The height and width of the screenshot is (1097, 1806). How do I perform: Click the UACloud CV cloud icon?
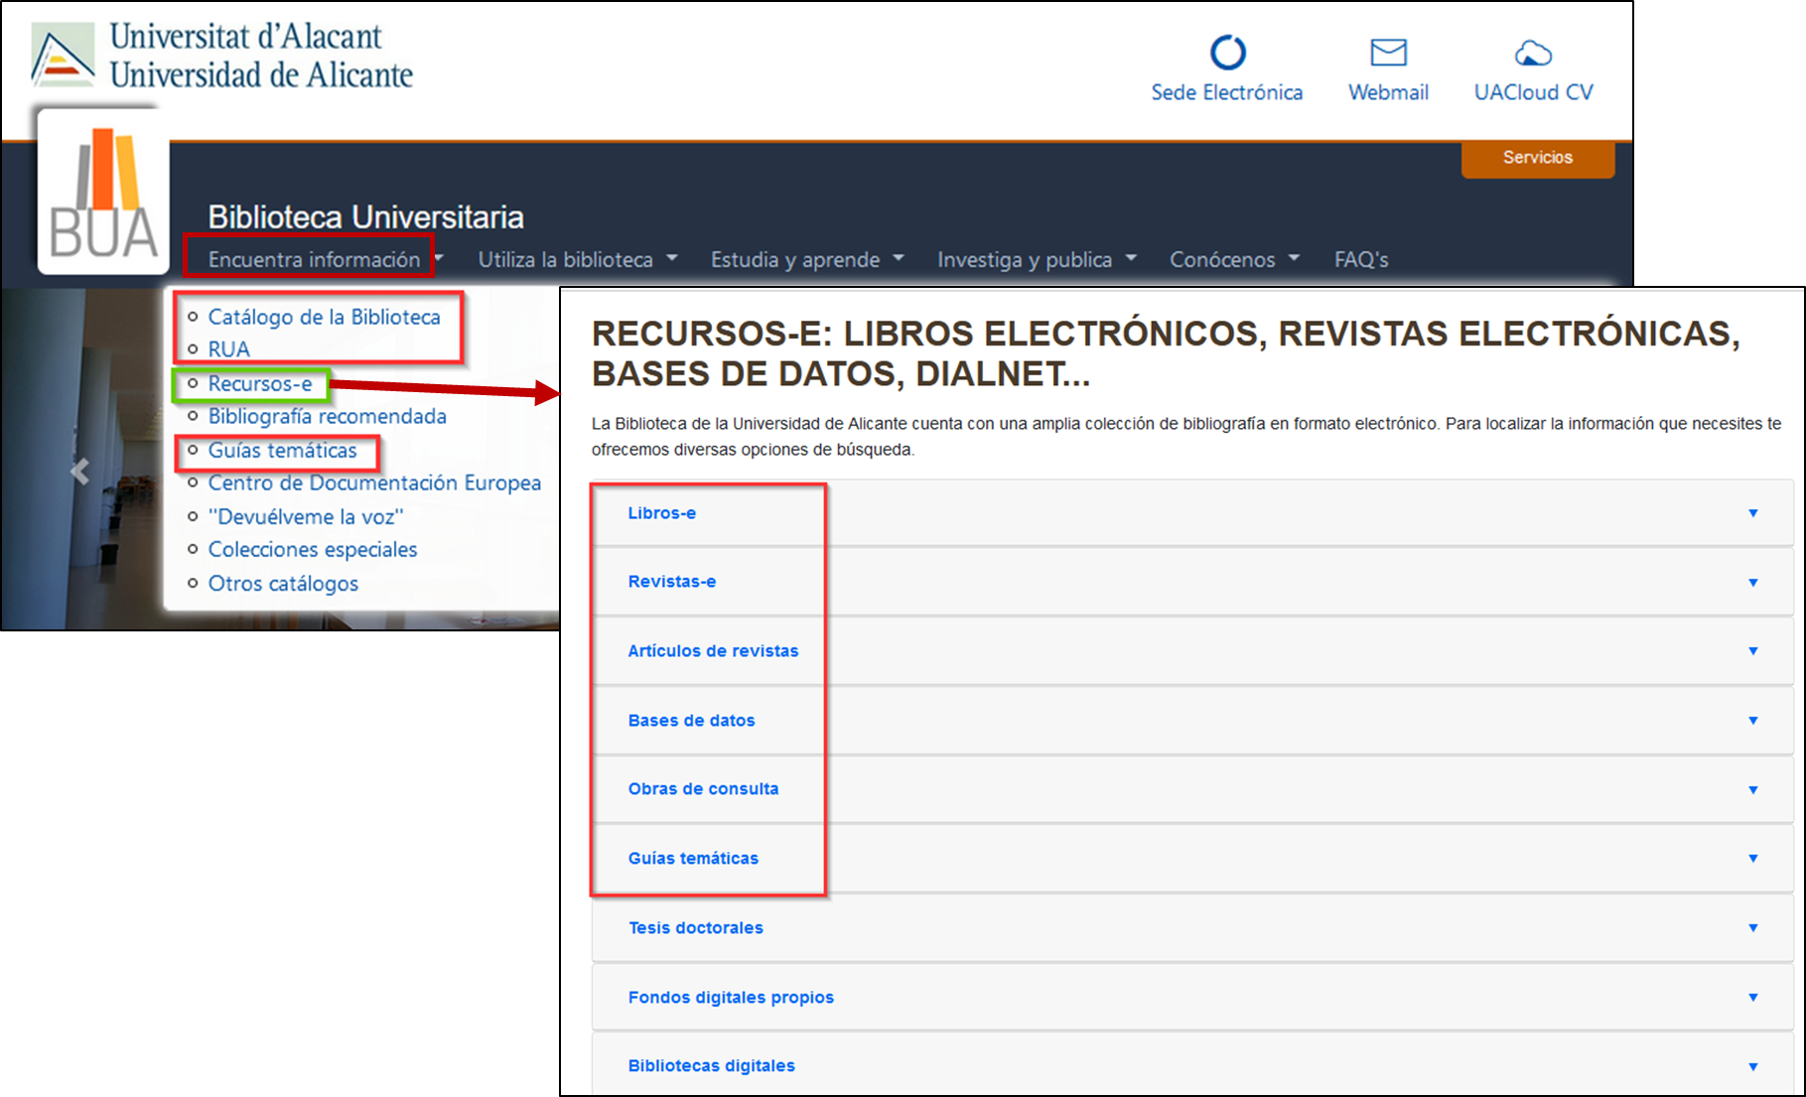1532,53
